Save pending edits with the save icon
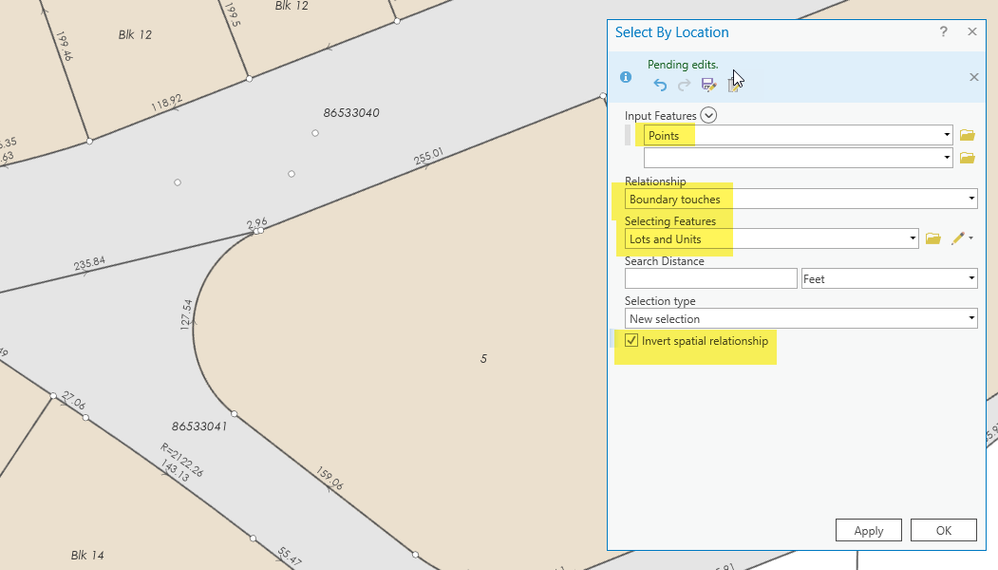 click(x=709, y=85)
